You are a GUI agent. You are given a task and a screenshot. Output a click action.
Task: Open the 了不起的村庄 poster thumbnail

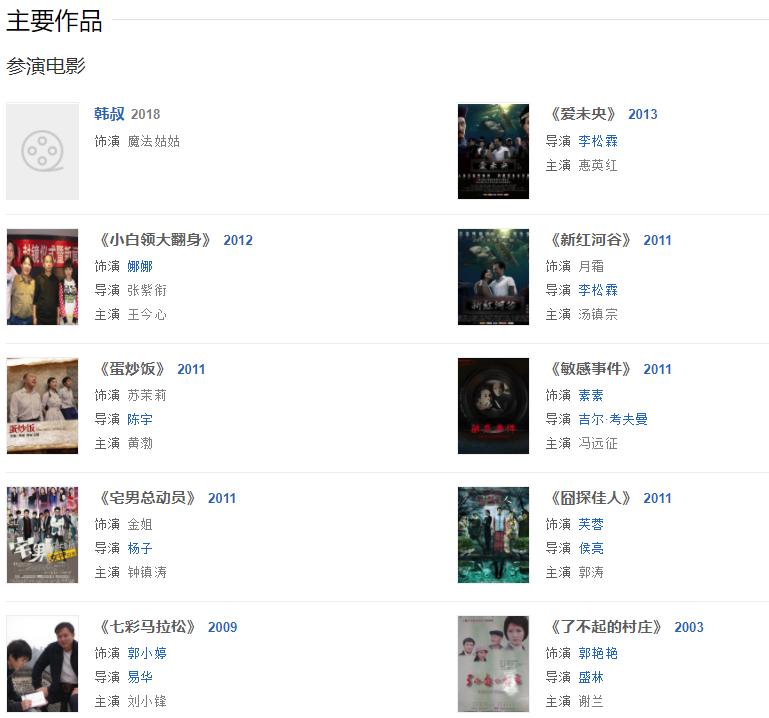click(x=493, y=664)
